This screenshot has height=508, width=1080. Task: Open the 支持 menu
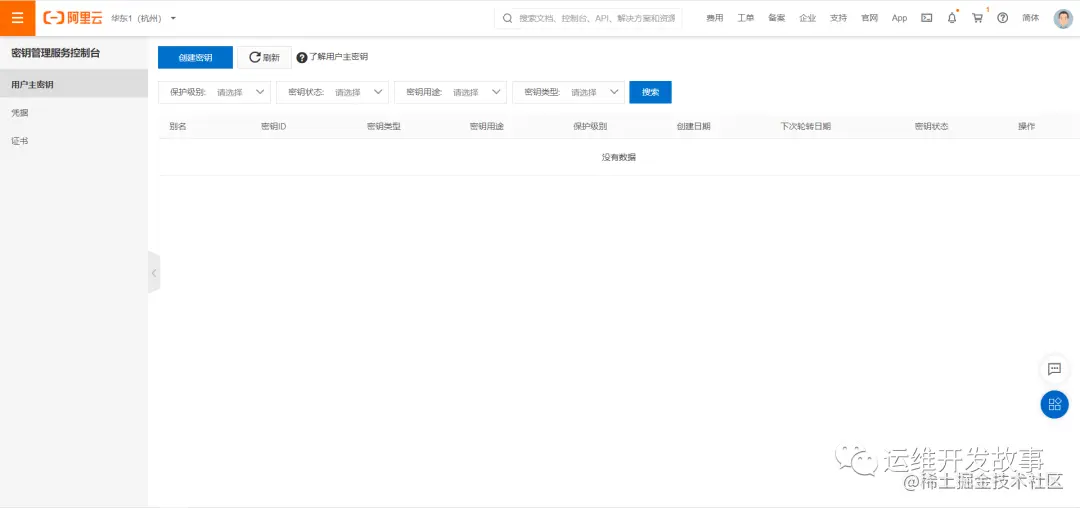point(838,19)
